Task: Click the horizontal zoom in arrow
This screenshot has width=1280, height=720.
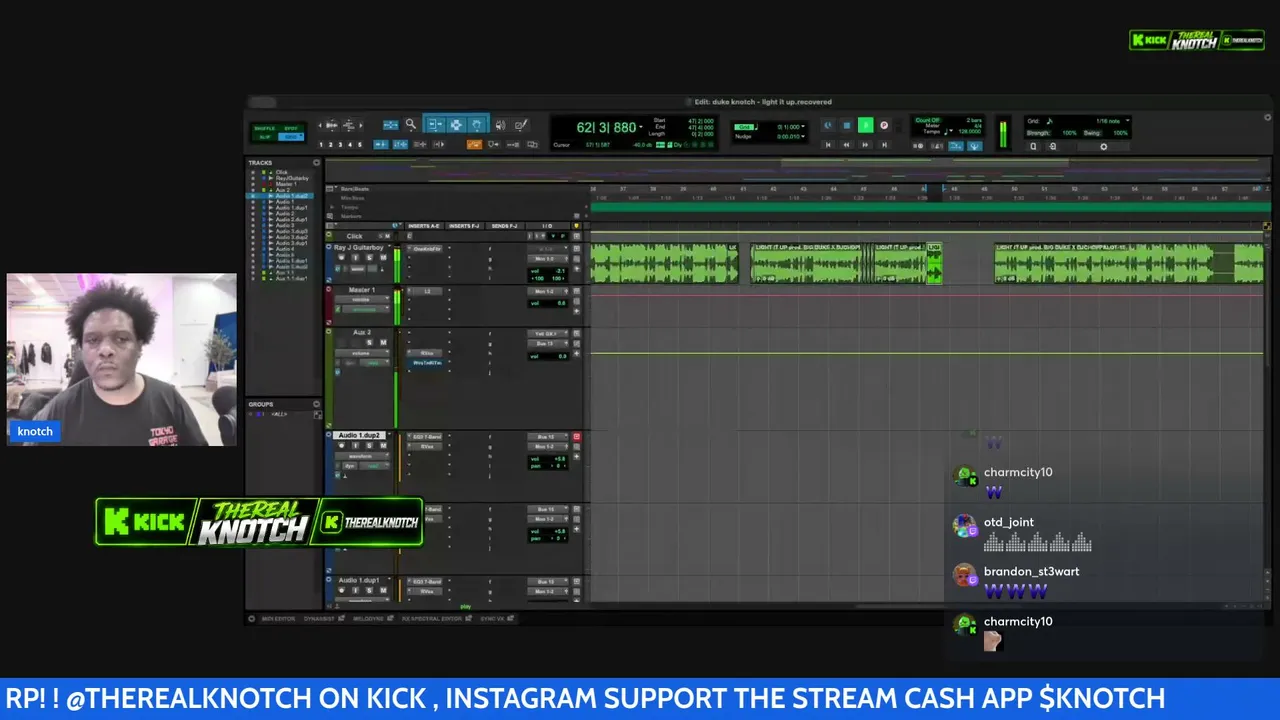Action: (x=361, y=125)
